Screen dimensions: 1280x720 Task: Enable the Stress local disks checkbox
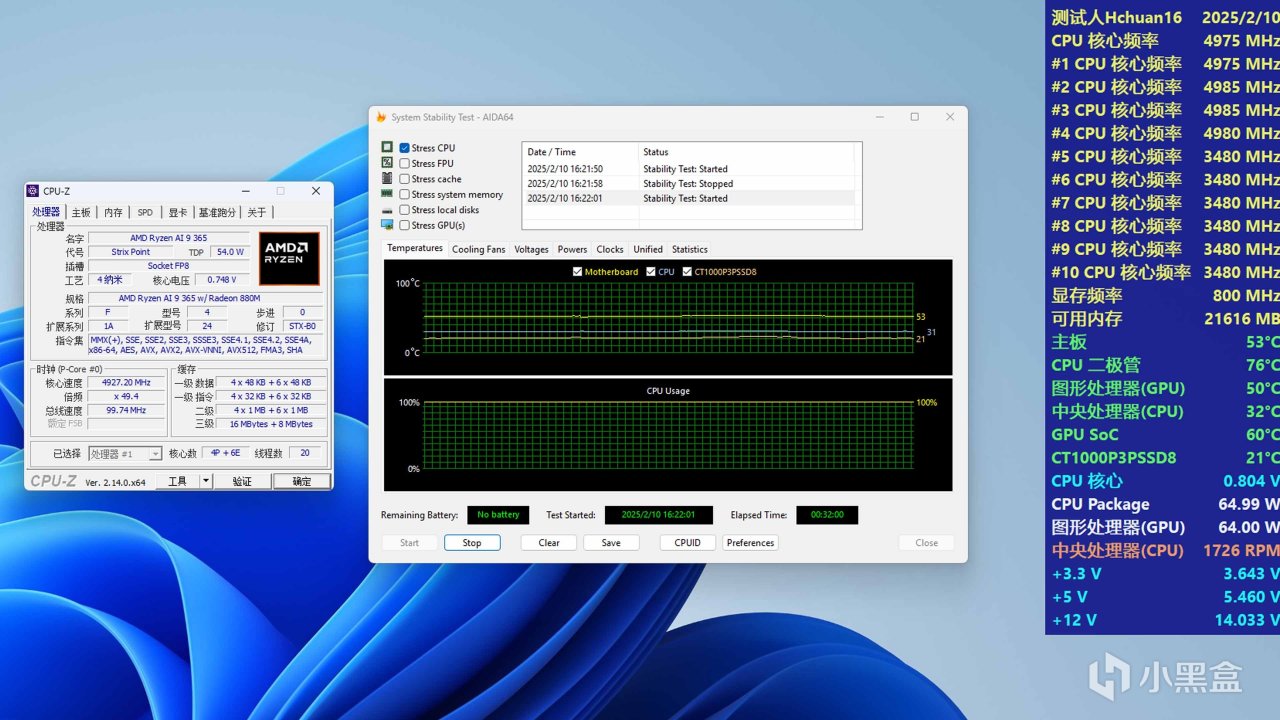pos(404,210)
